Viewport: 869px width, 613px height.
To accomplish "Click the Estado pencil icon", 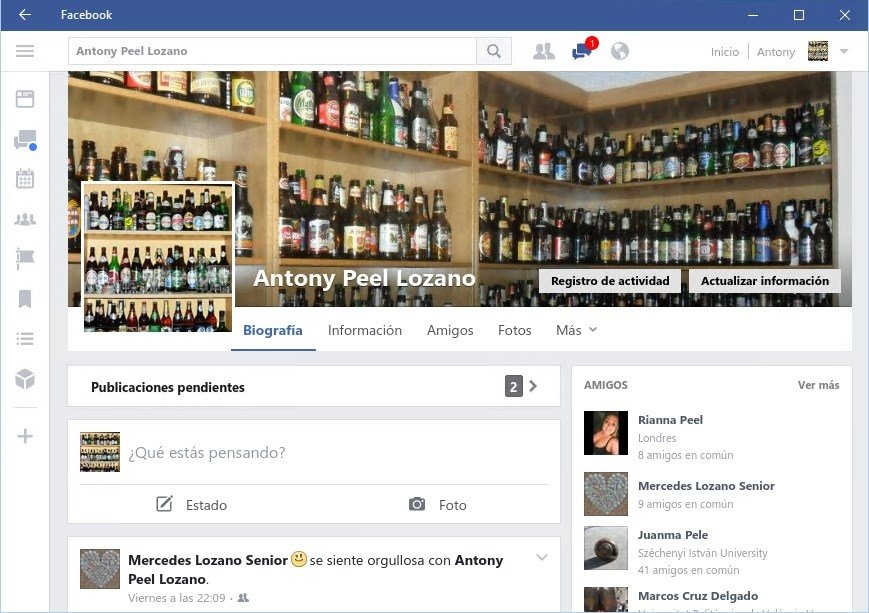I will (x=165, y=504).
